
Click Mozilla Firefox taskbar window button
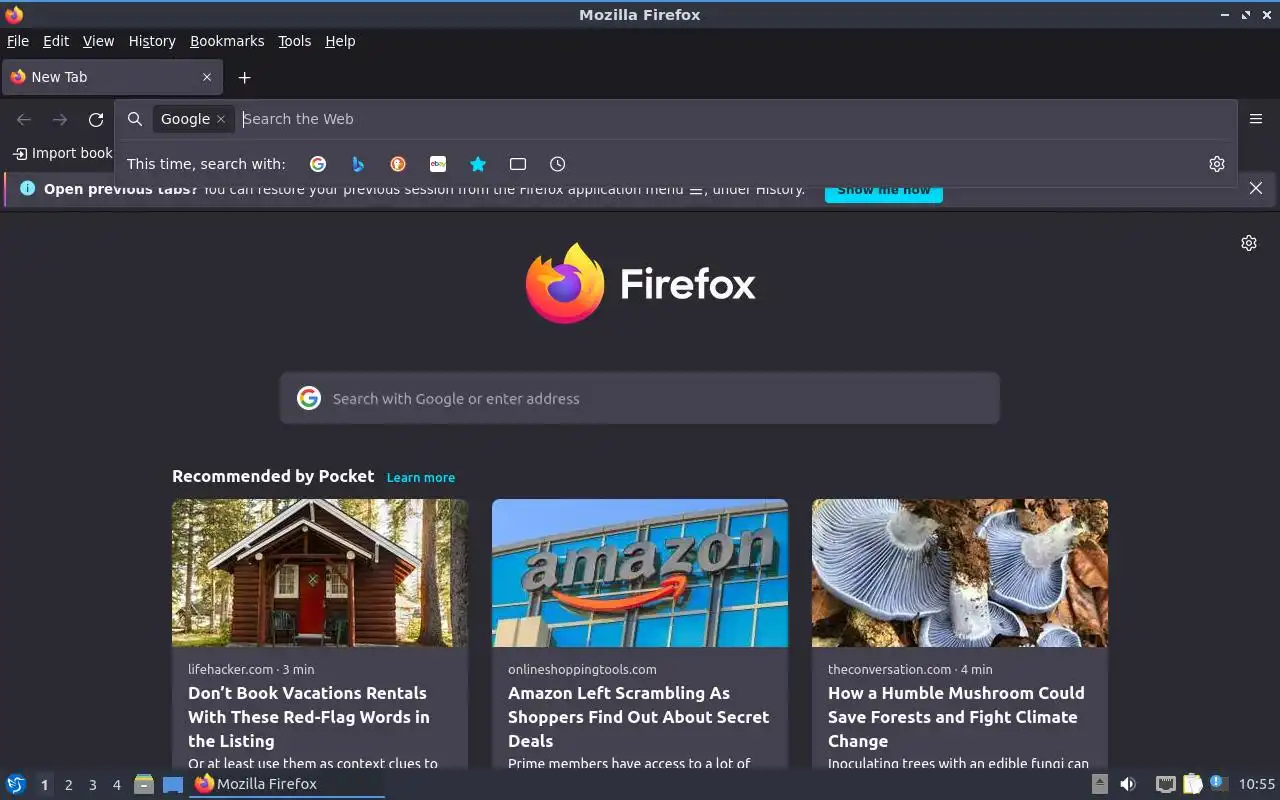coord(287,784)
